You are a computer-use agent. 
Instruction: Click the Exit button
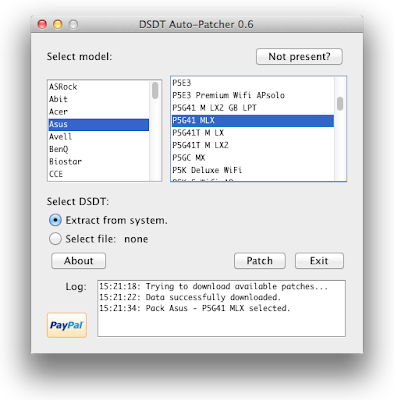(x=319, y=261)
